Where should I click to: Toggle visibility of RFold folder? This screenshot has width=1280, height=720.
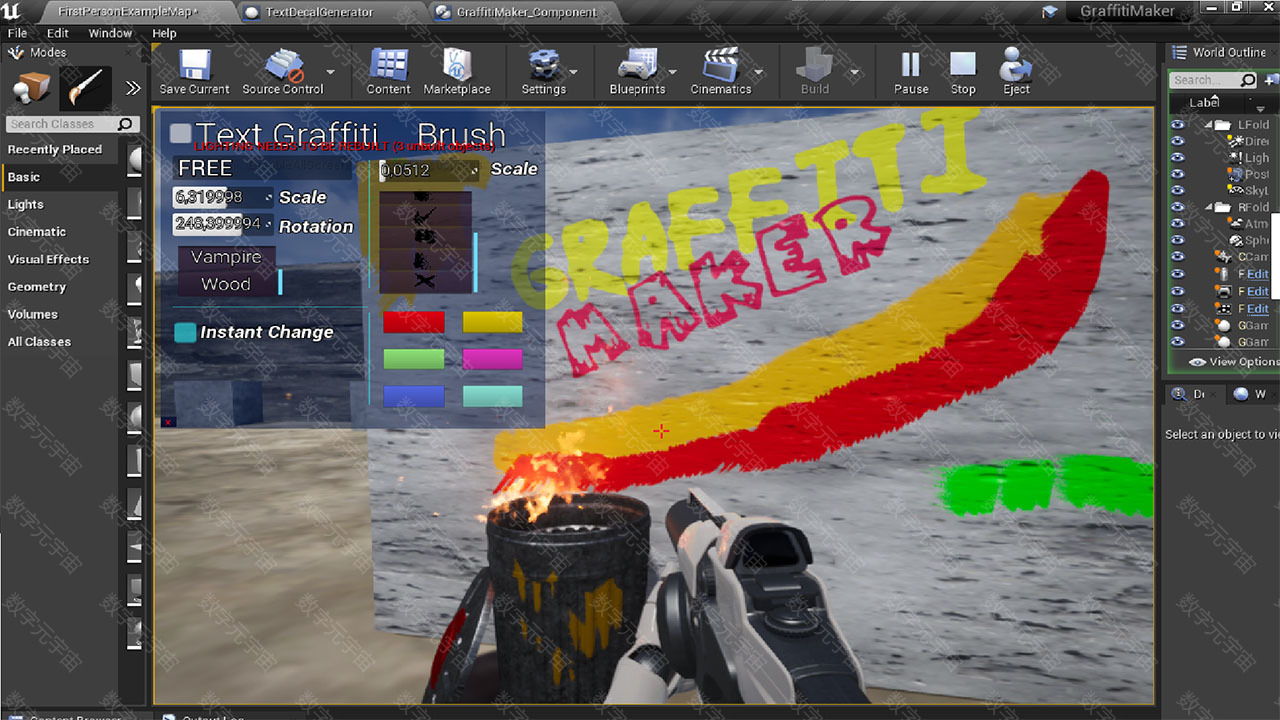pyautogui.click(x=1177, y=207)
